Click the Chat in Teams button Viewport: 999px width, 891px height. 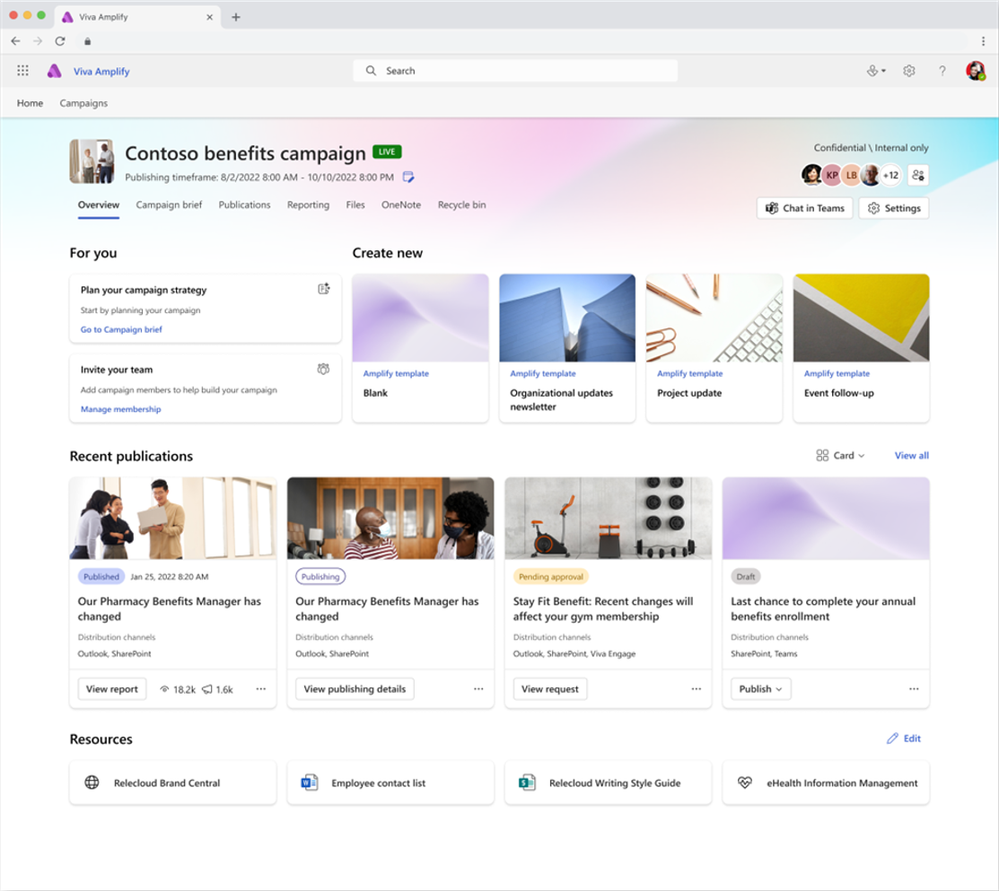tap(805, 208)
